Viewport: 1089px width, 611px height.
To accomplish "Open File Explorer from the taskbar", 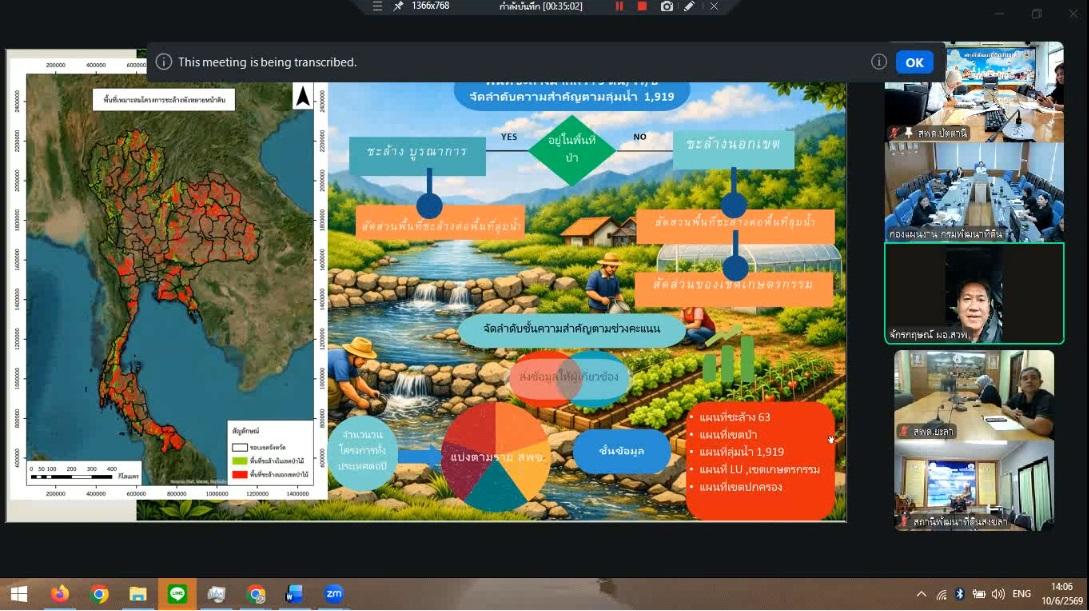I will click(x=138, y=594).
